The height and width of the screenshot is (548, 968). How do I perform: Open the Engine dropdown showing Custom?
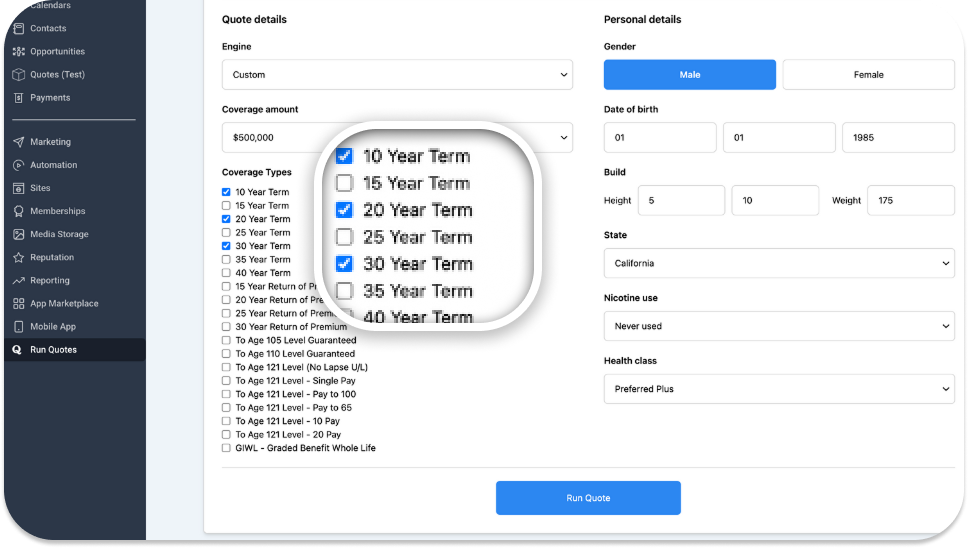[x=397, y=75]
